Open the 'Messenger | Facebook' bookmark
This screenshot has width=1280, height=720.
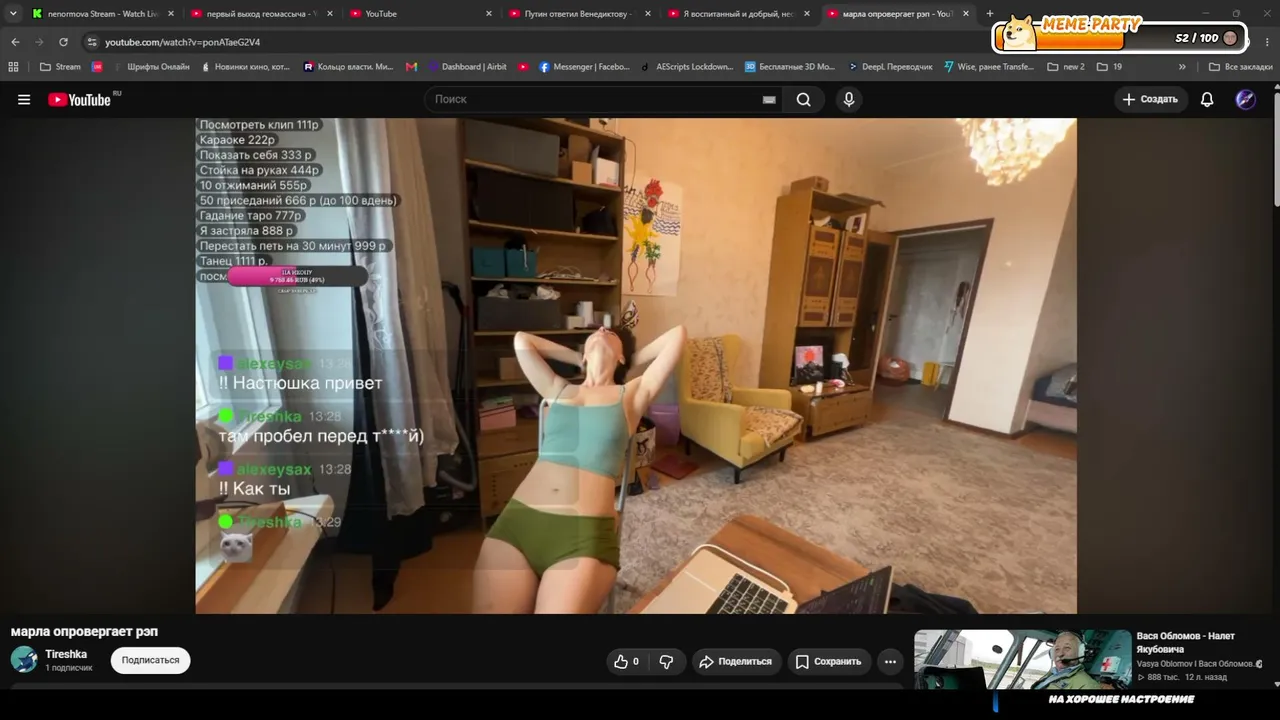tap(584, 67)
